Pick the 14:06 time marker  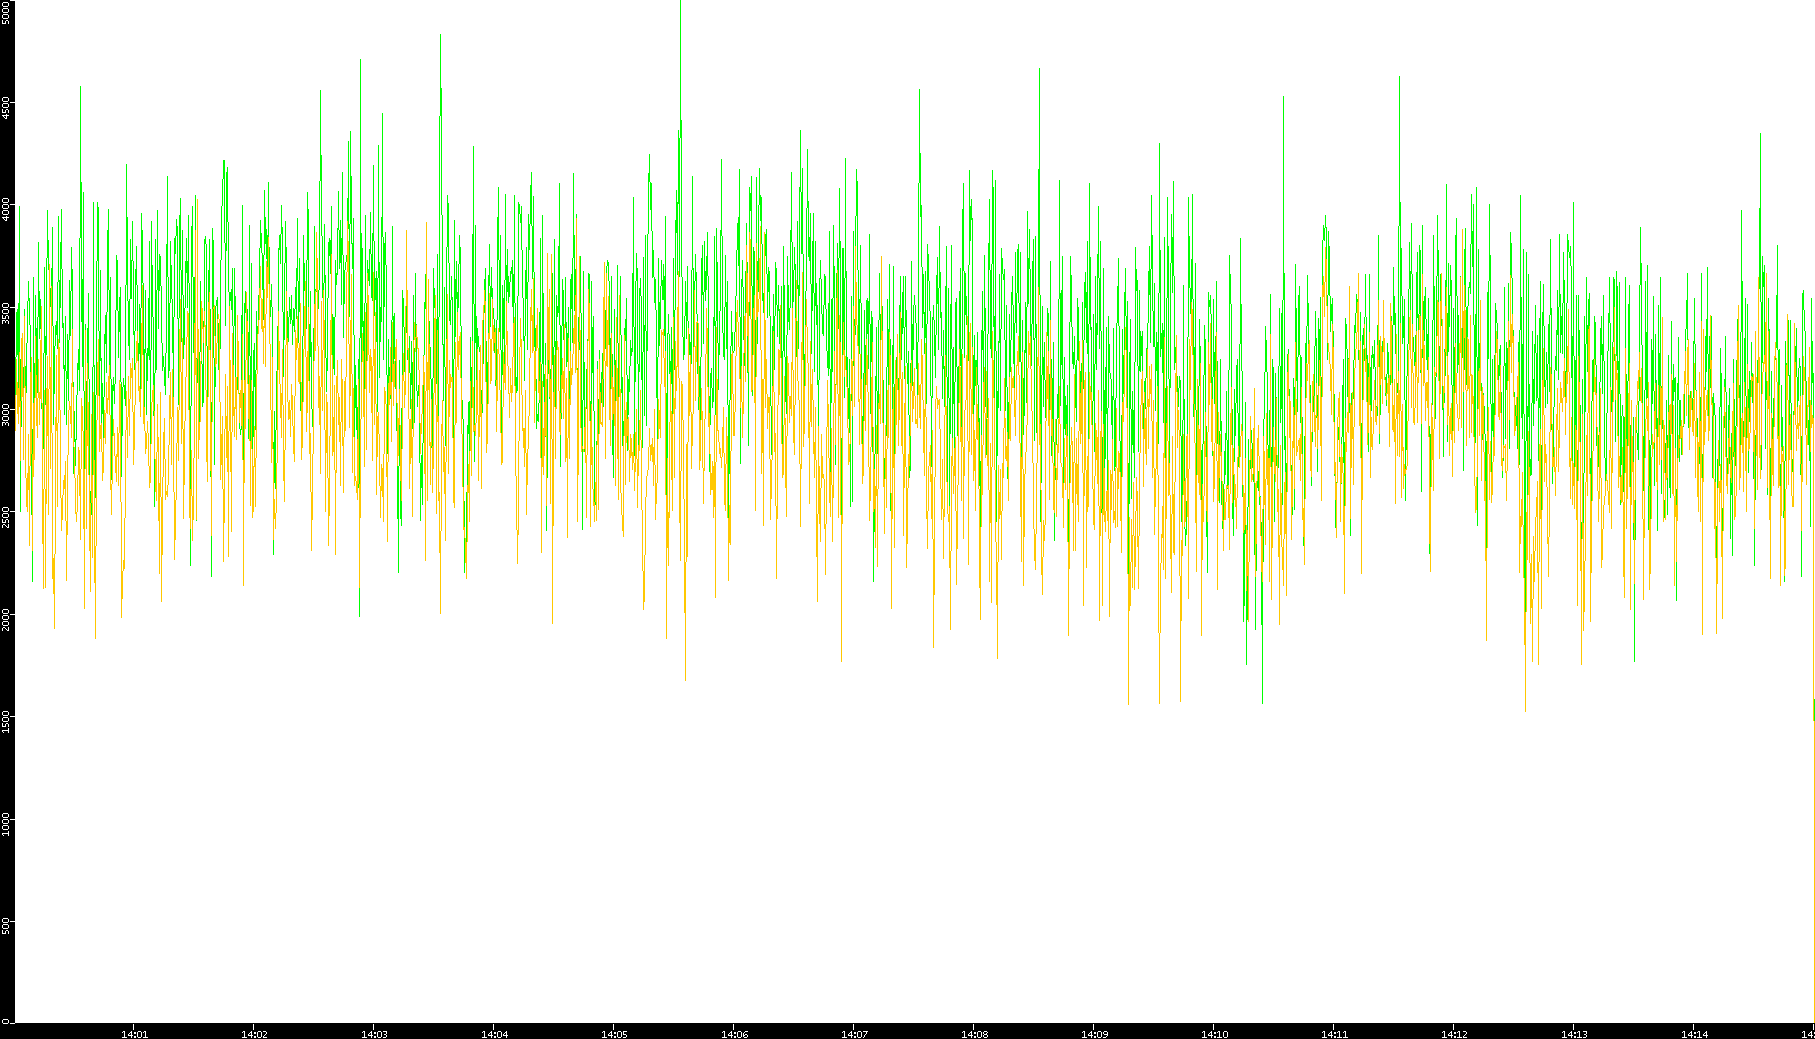click(x=734, y=1033)
